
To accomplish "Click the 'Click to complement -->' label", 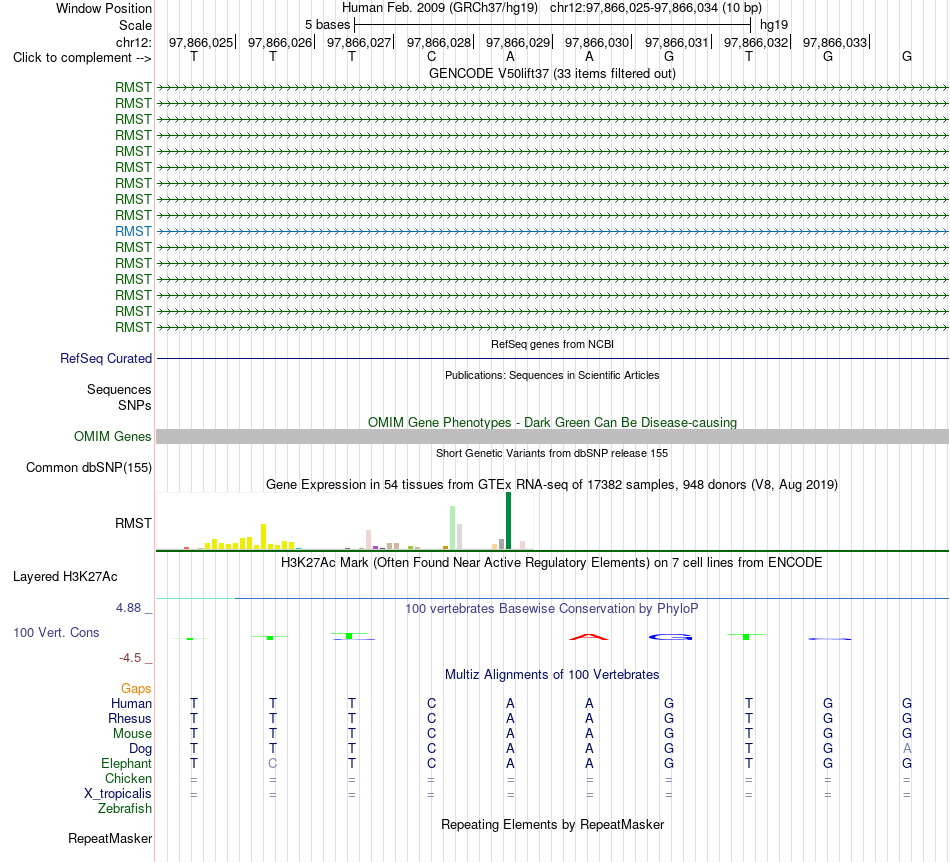I will click(82, 58).
